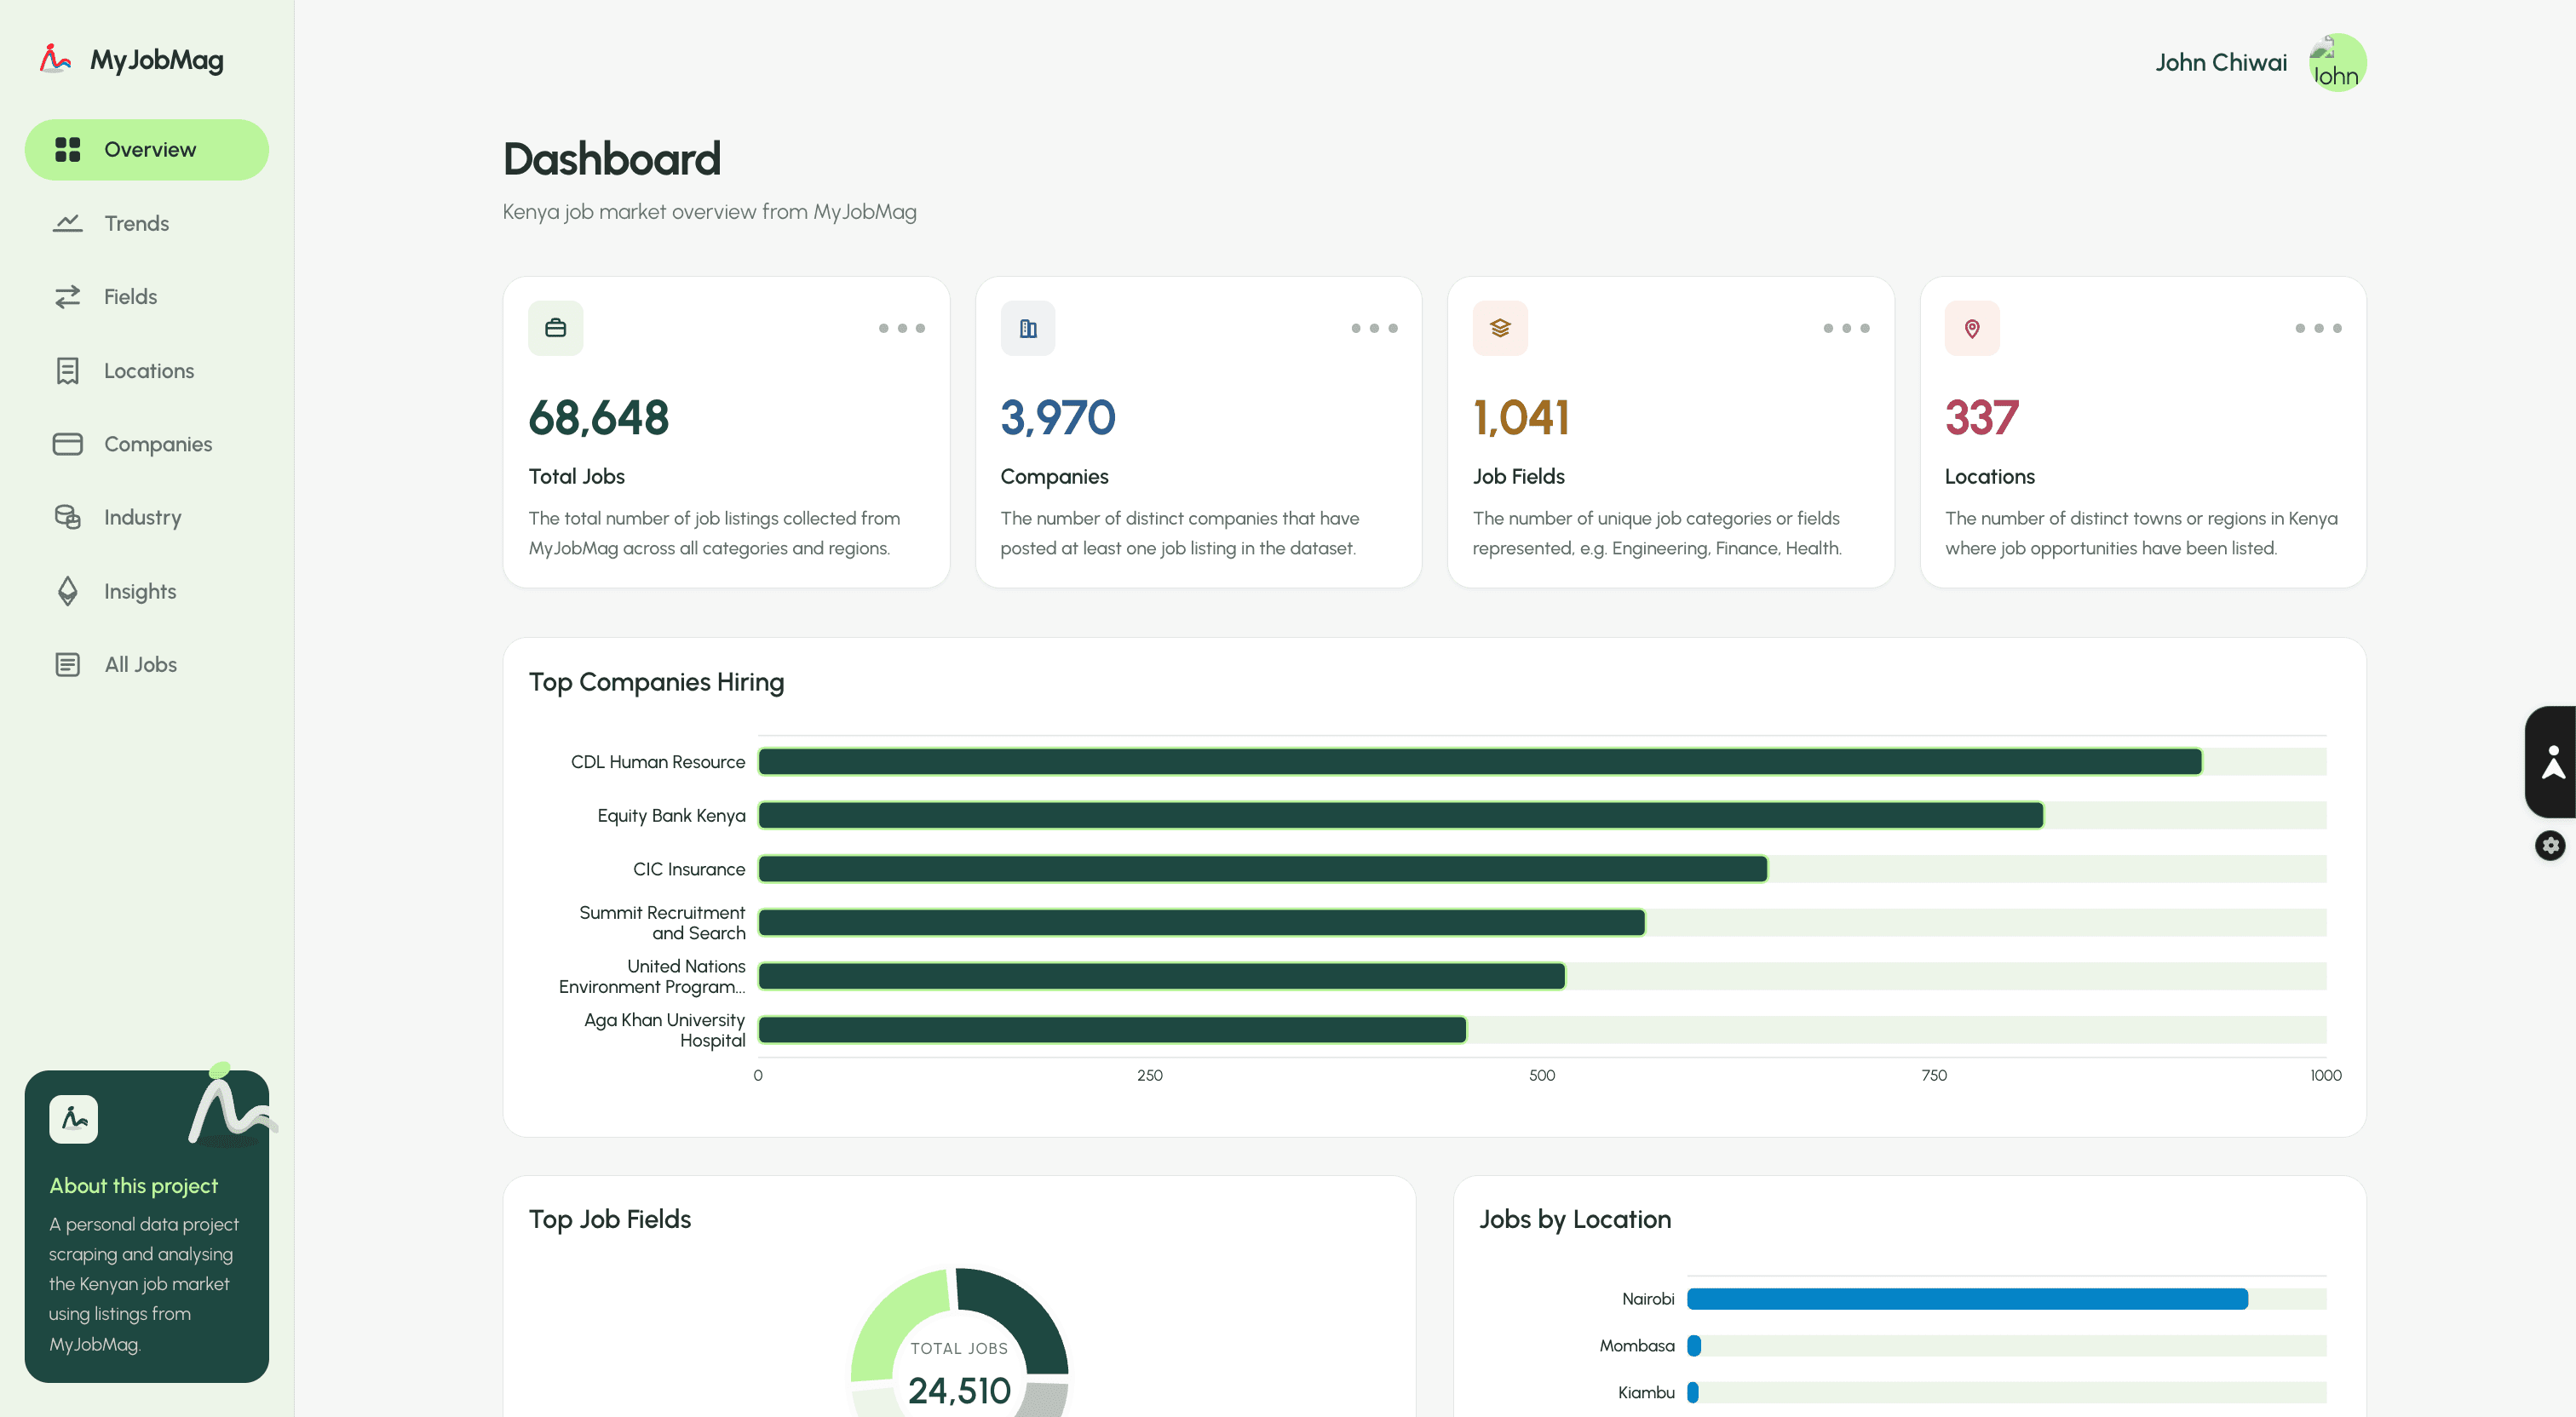This screenshot has height=1417, width=2576.
Task: Click the map pin icon on Locations card
Action: tap(1972, 328)
